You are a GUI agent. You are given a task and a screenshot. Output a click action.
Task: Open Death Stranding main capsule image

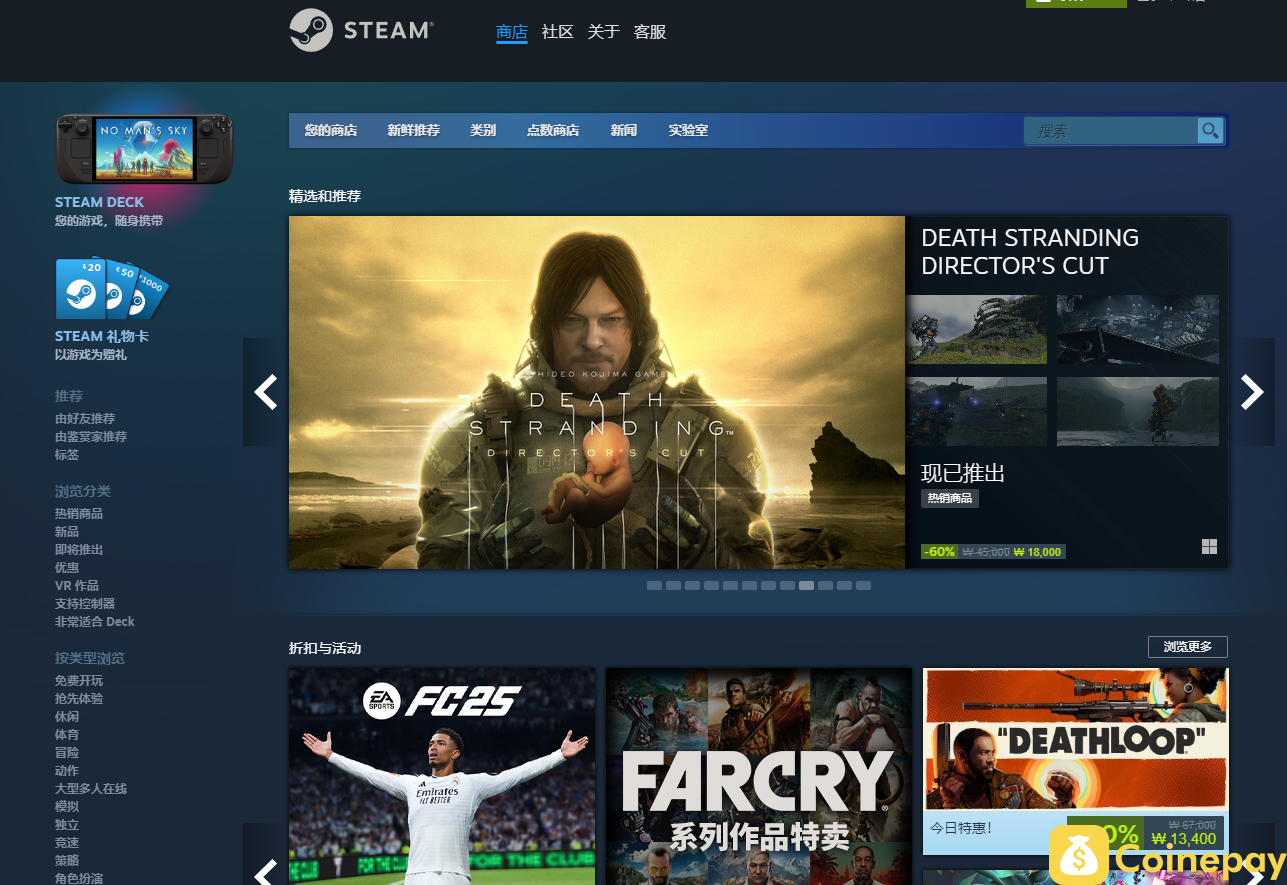tap(597, 392)
